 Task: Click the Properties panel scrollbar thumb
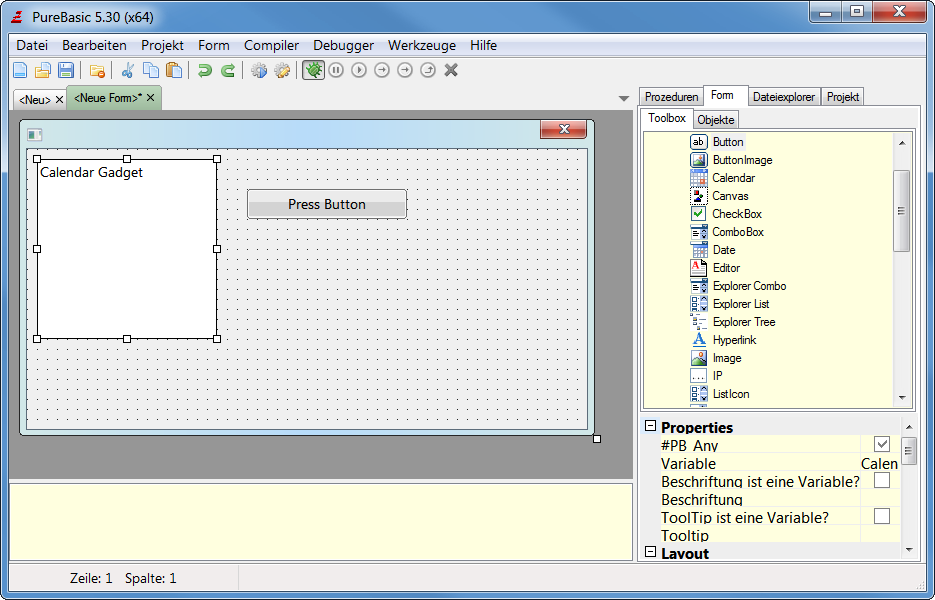(909, 451)
